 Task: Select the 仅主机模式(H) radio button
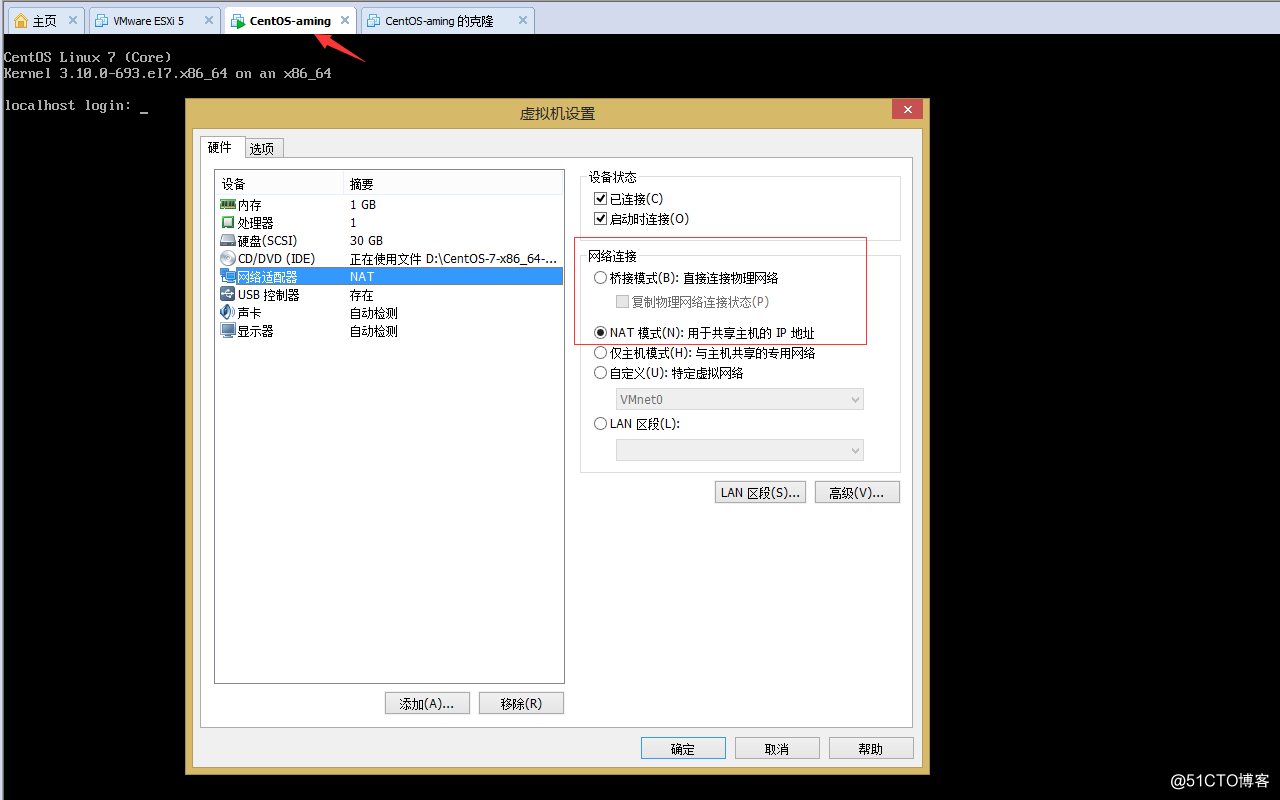(x=600, y=353)
